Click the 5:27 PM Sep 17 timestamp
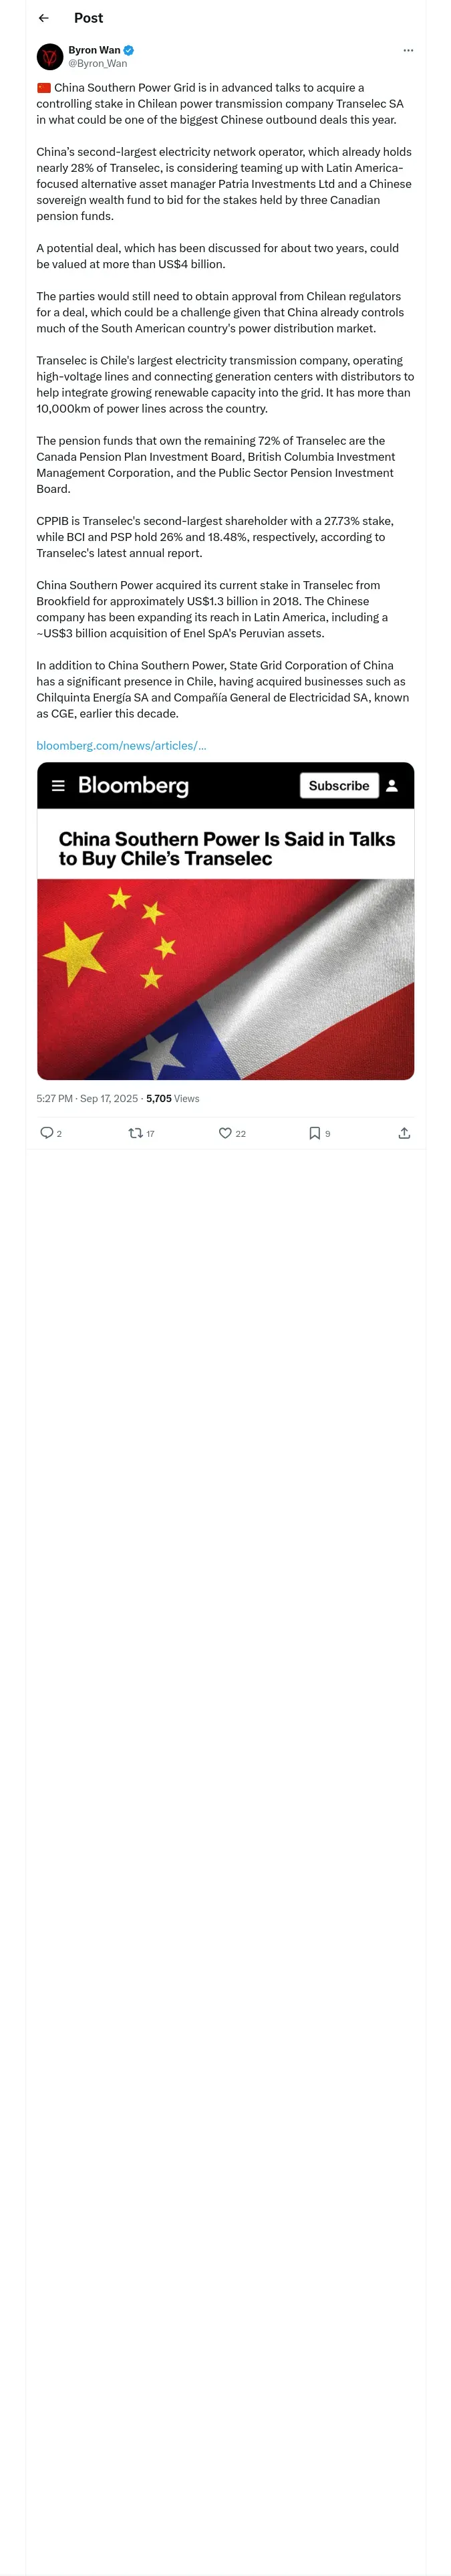Image resolution: width=451 pixels, height=2576 pixels. point(87,1098)
